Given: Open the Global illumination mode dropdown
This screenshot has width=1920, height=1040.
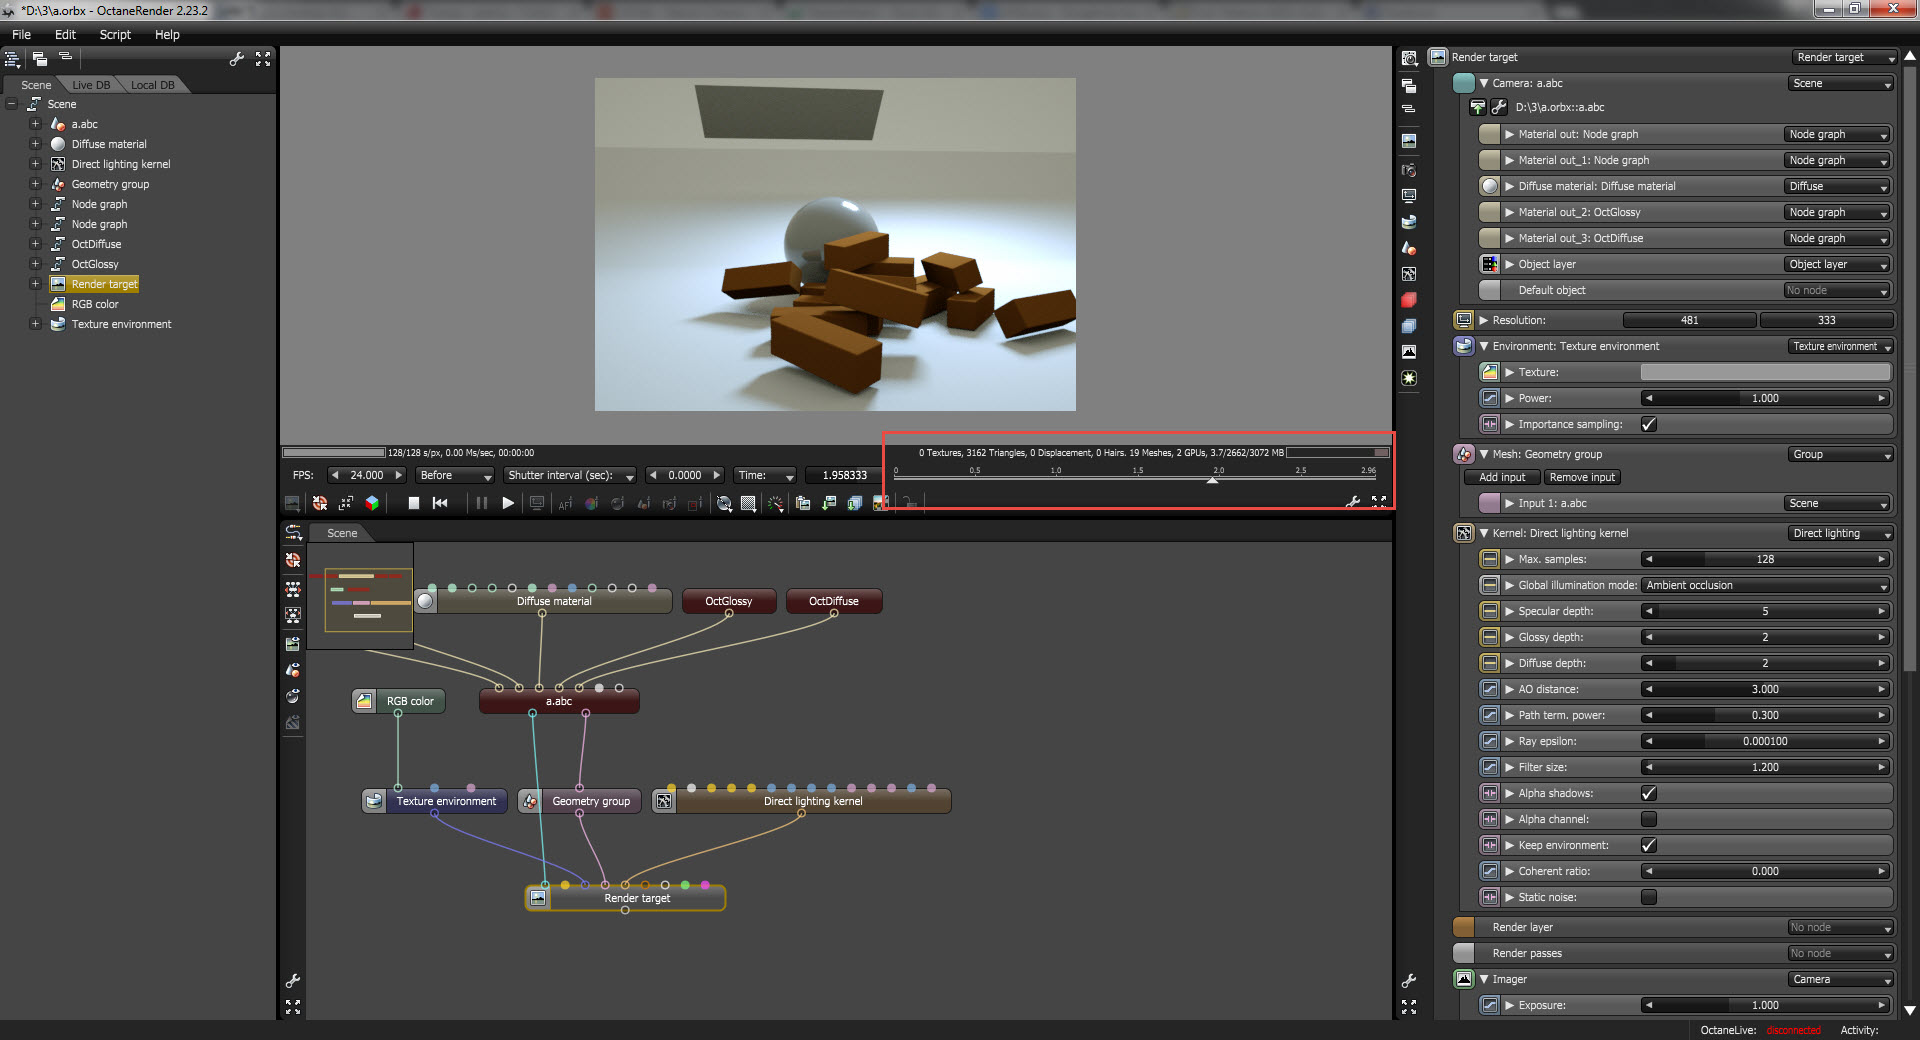Looking at the screenshot, I should point(1765,585).
